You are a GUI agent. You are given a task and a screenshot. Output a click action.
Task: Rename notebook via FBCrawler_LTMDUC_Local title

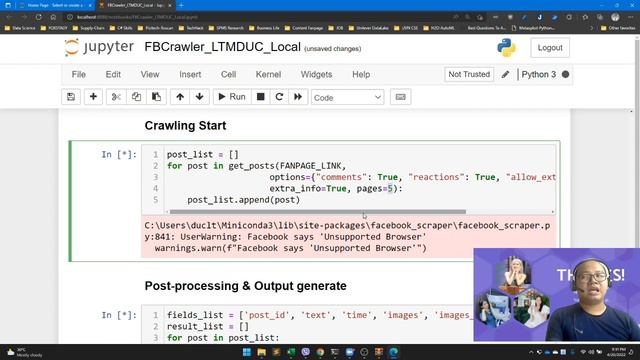point(222,47)
